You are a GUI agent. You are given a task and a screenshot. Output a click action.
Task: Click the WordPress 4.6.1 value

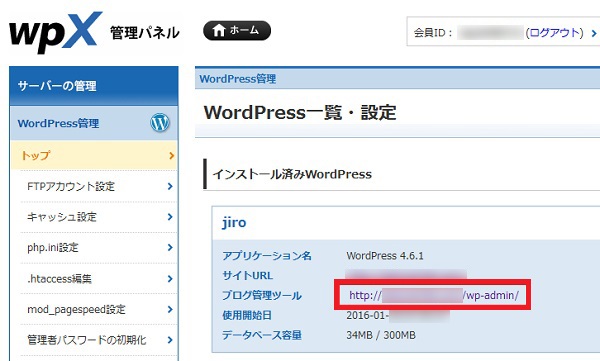385,256
